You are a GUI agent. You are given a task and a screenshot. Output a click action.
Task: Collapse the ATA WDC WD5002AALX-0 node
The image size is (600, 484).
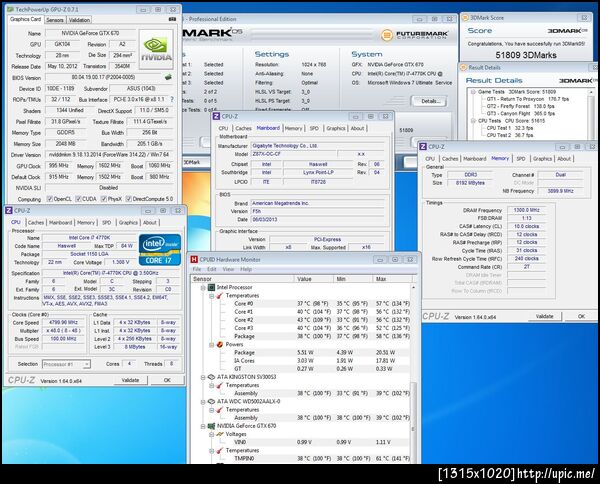click(x=203, y=402)
